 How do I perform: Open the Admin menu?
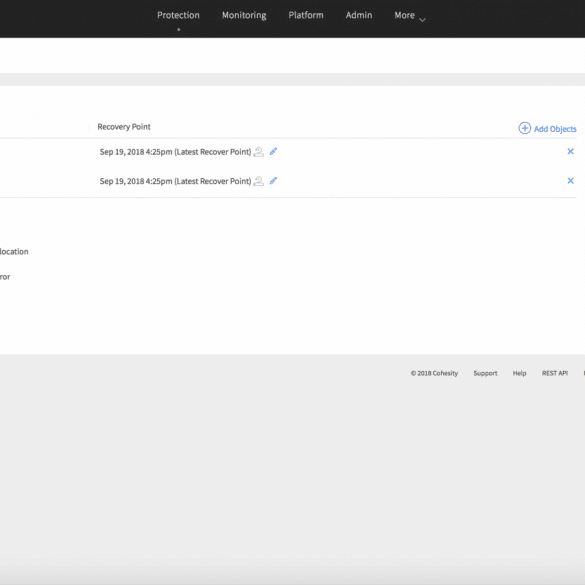359,15
